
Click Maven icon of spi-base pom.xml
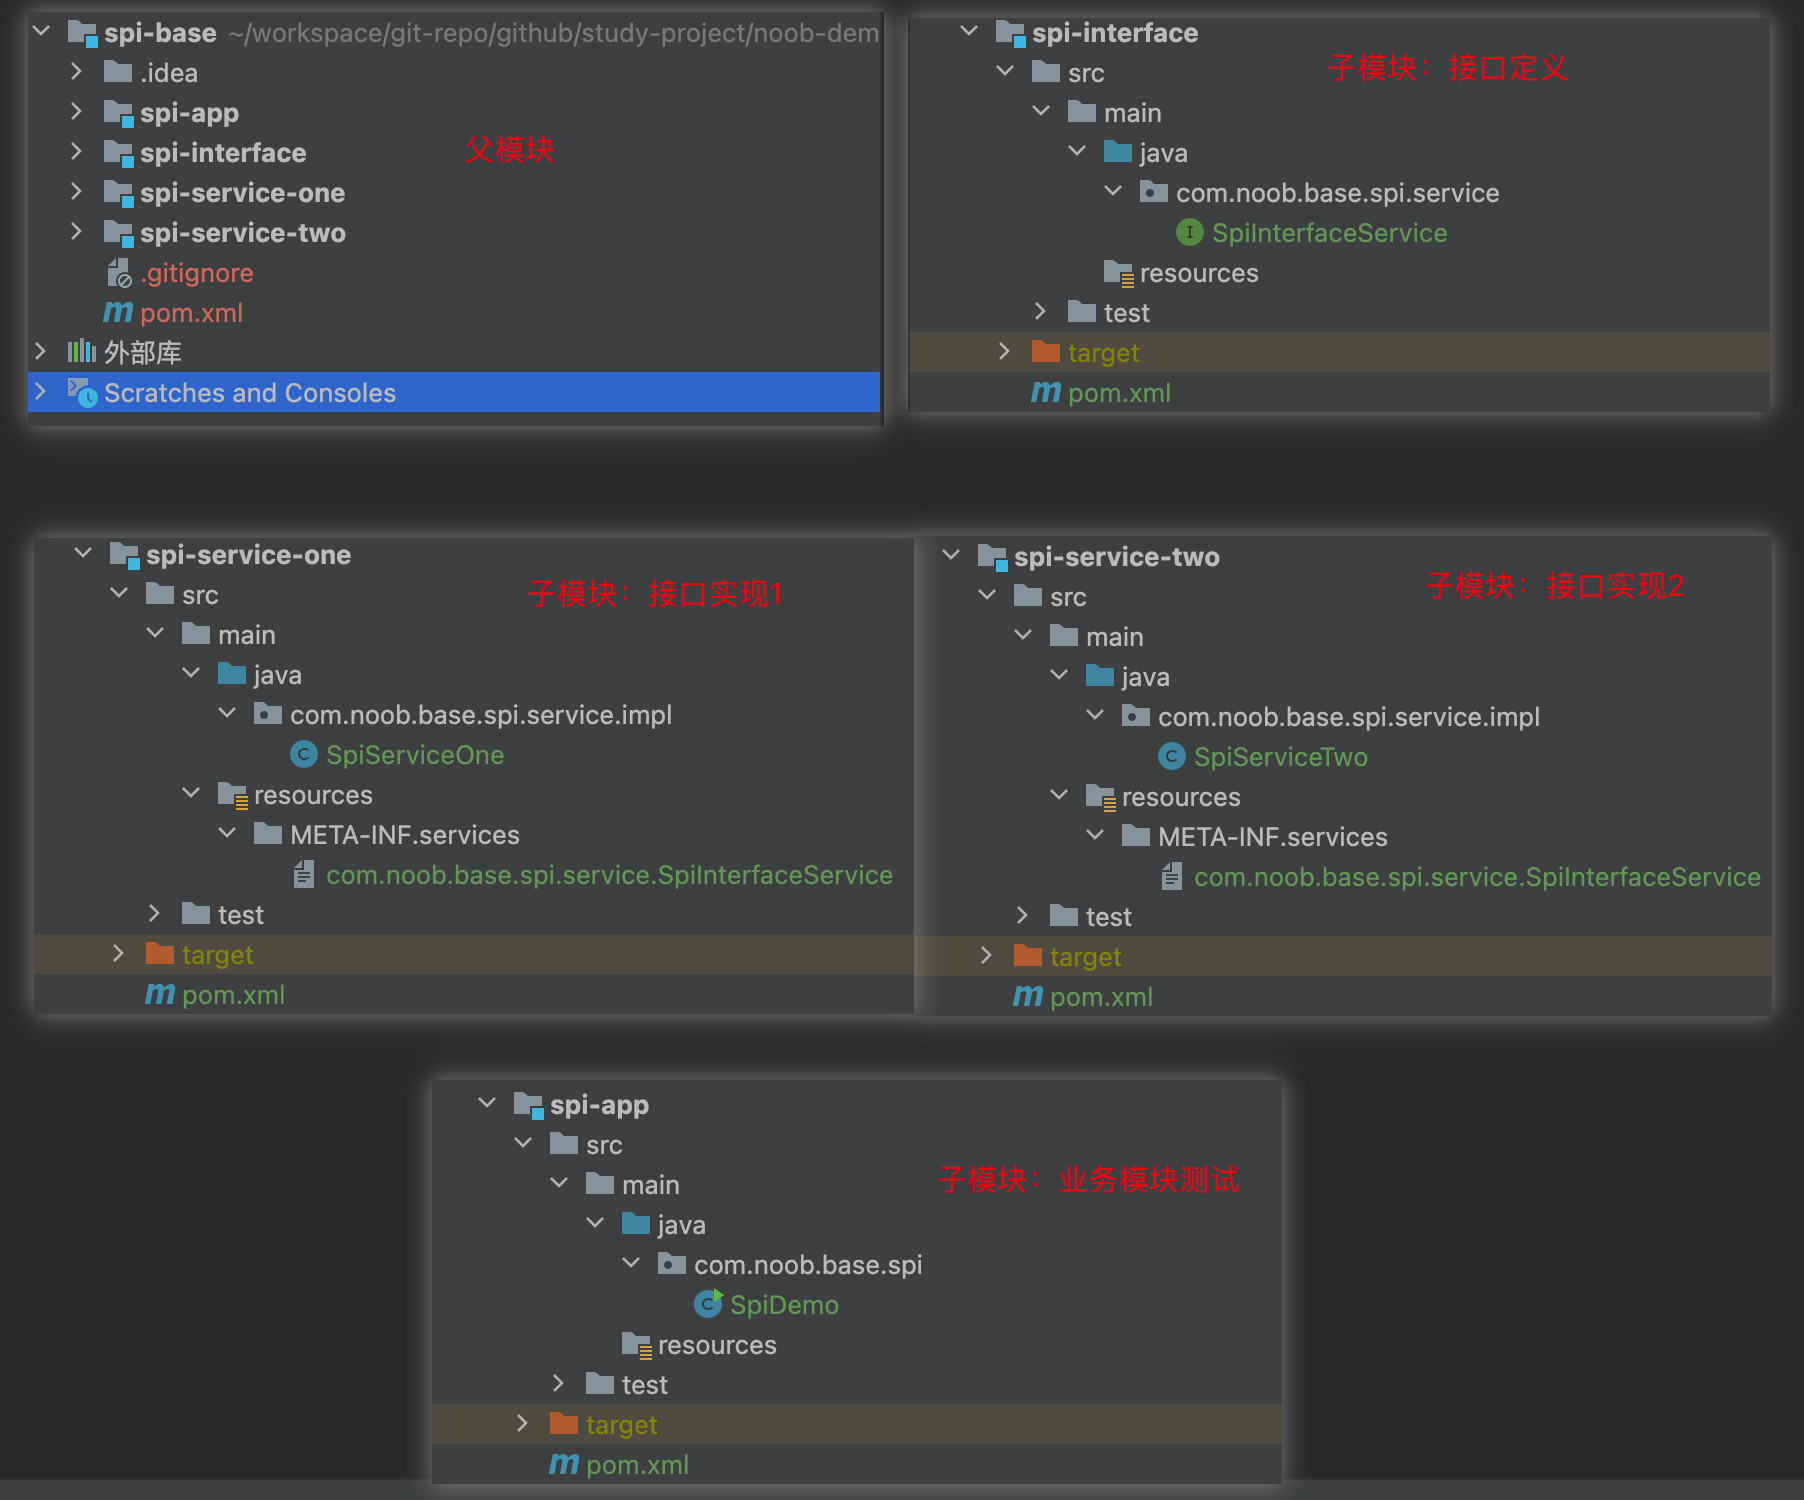pyautogui.click(x=118, y=313)
